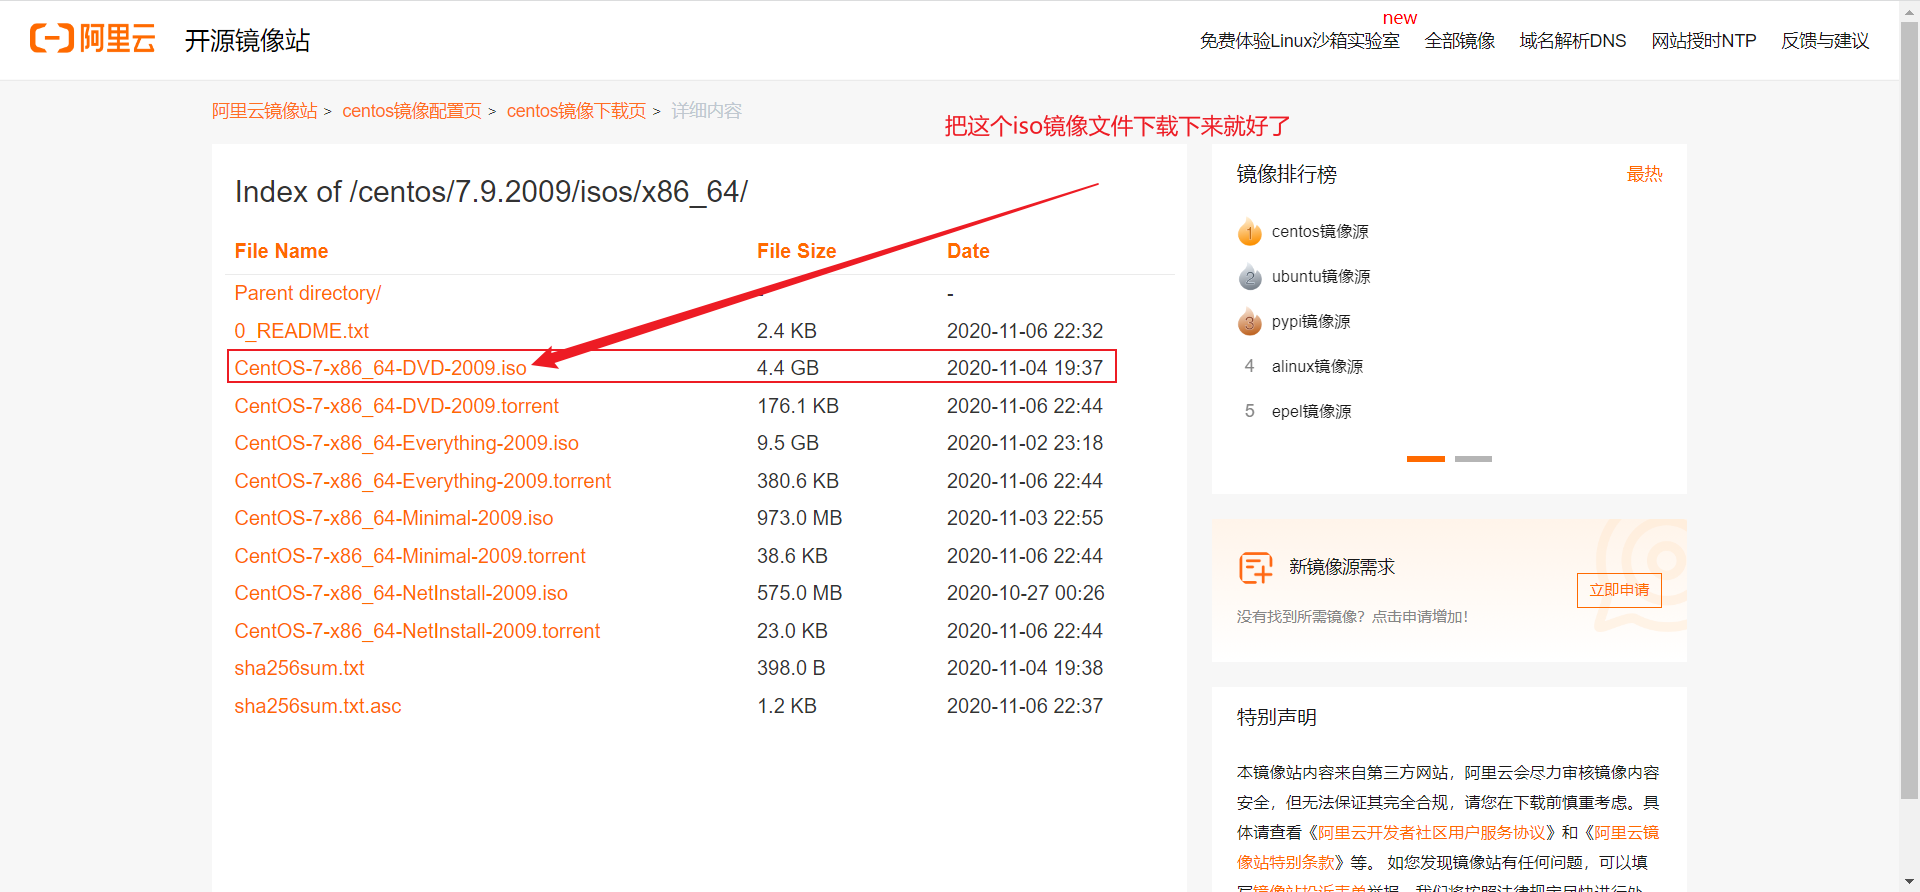Download CentOS-7-x86_64-DVD-2009.iso
This screenshot has width=1920, height=892.
[380, 368]
